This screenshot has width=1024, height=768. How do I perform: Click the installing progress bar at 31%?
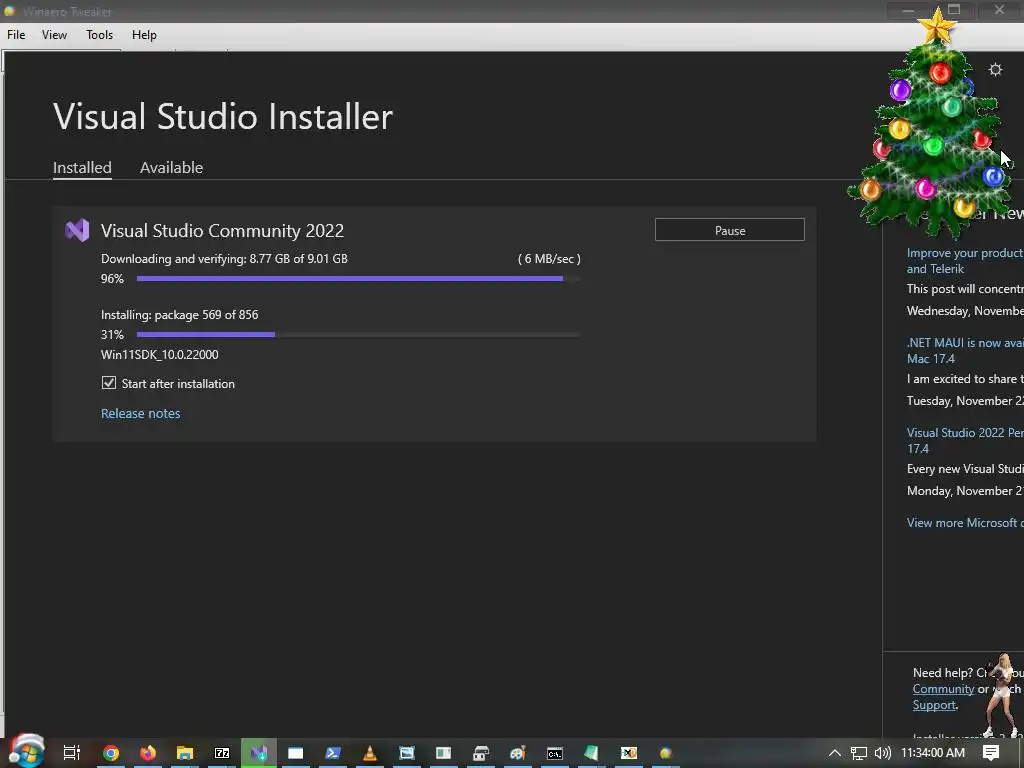pos(358,335)
